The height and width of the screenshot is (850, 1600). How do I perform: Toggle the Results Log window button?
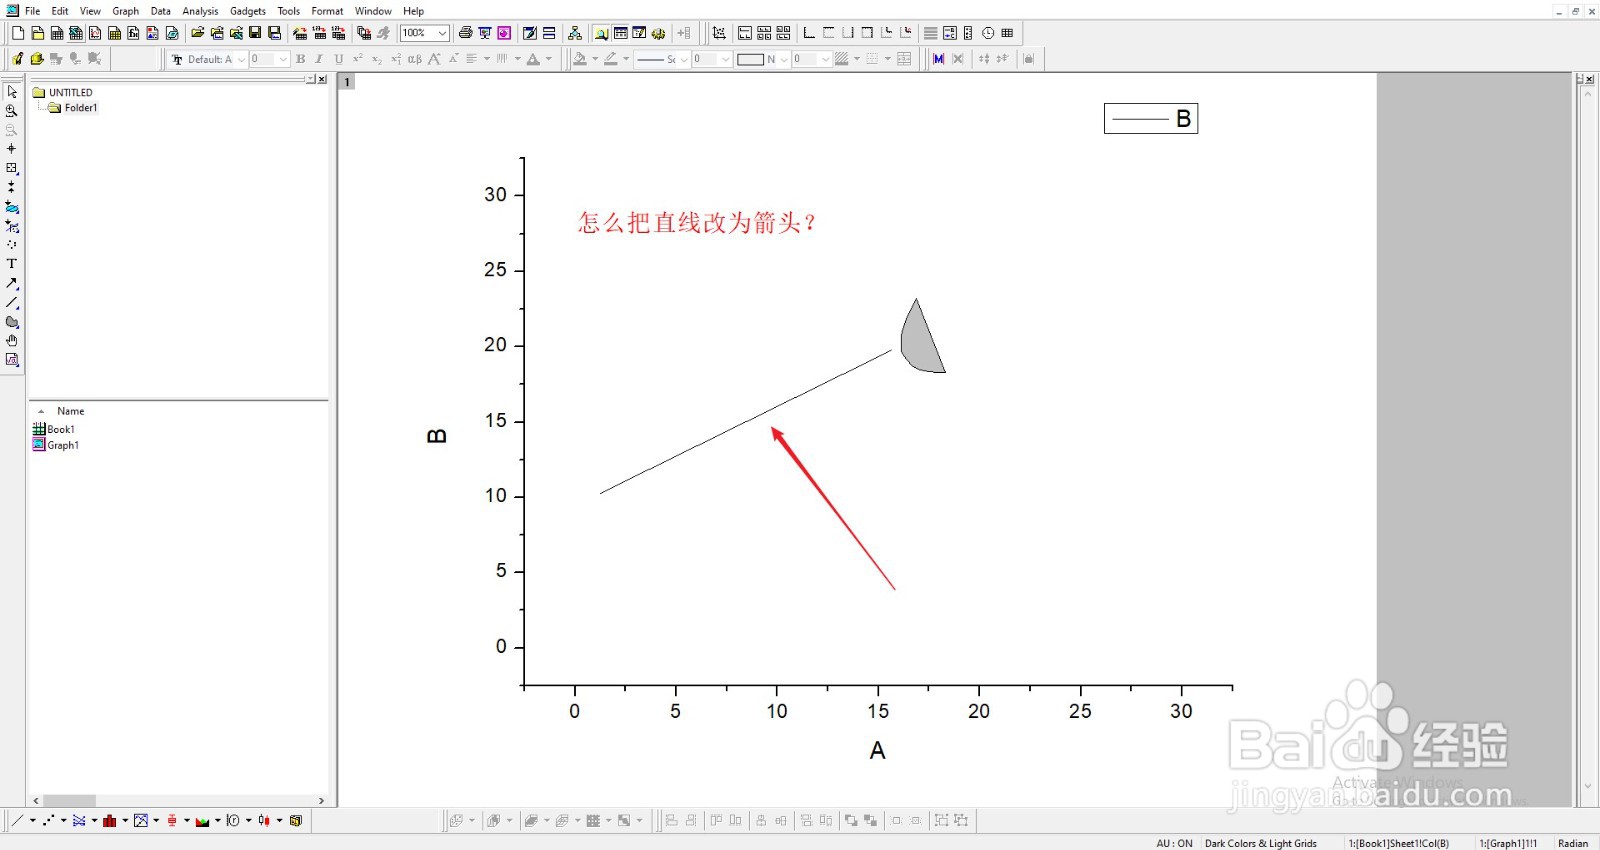(620, 33)
